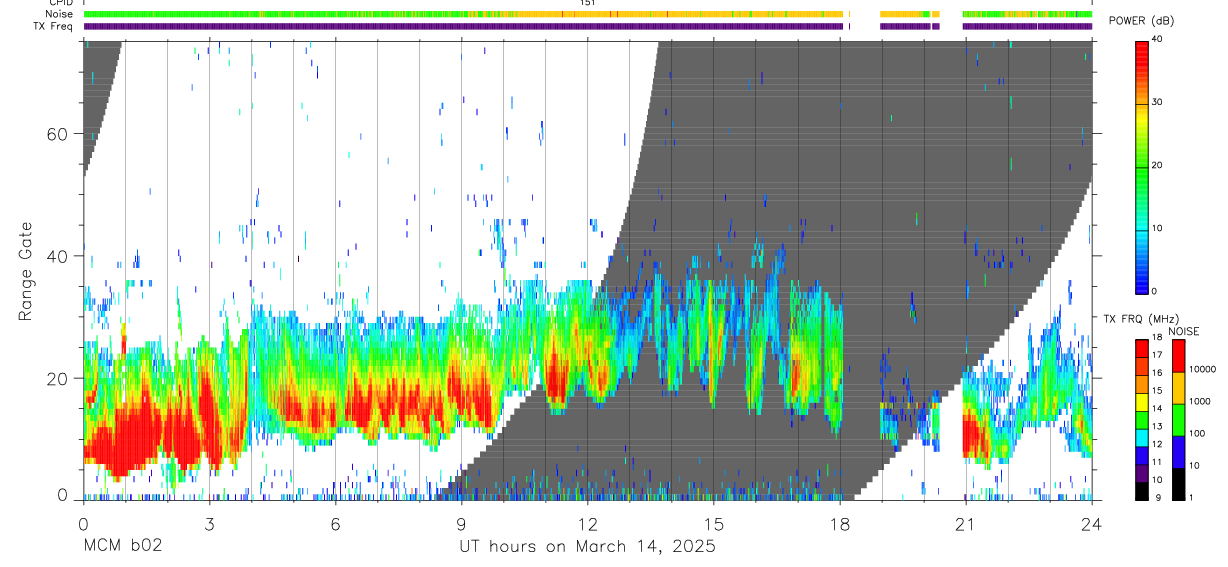The height and width of the screenshot is (567, 1228).
Task: Click the 10 tick on the POWER scale
Action: 1158,228
